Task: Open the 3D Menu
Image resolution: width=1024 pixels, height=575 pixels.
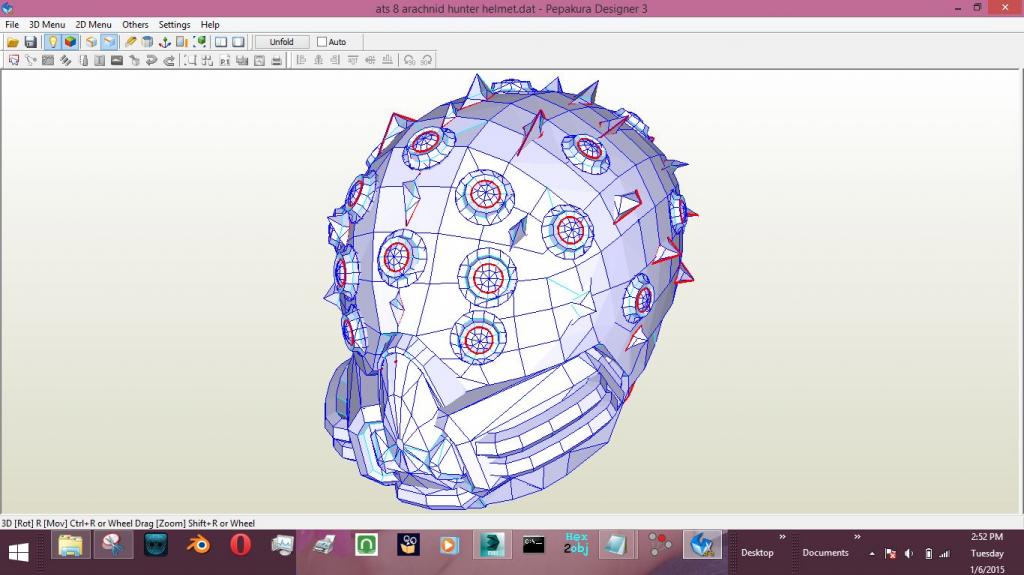Action: [x=46, y=25]
